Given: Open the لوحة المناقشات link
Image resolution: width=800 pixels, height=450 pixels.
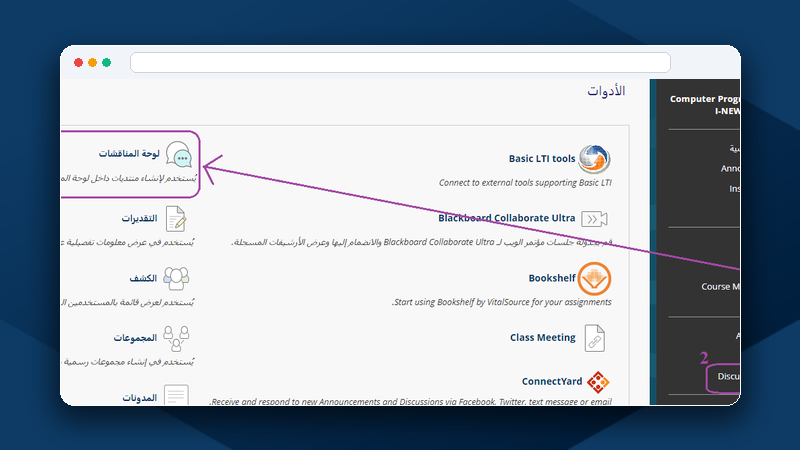Looking at the screenshot, I should click(x=129, y=154).
